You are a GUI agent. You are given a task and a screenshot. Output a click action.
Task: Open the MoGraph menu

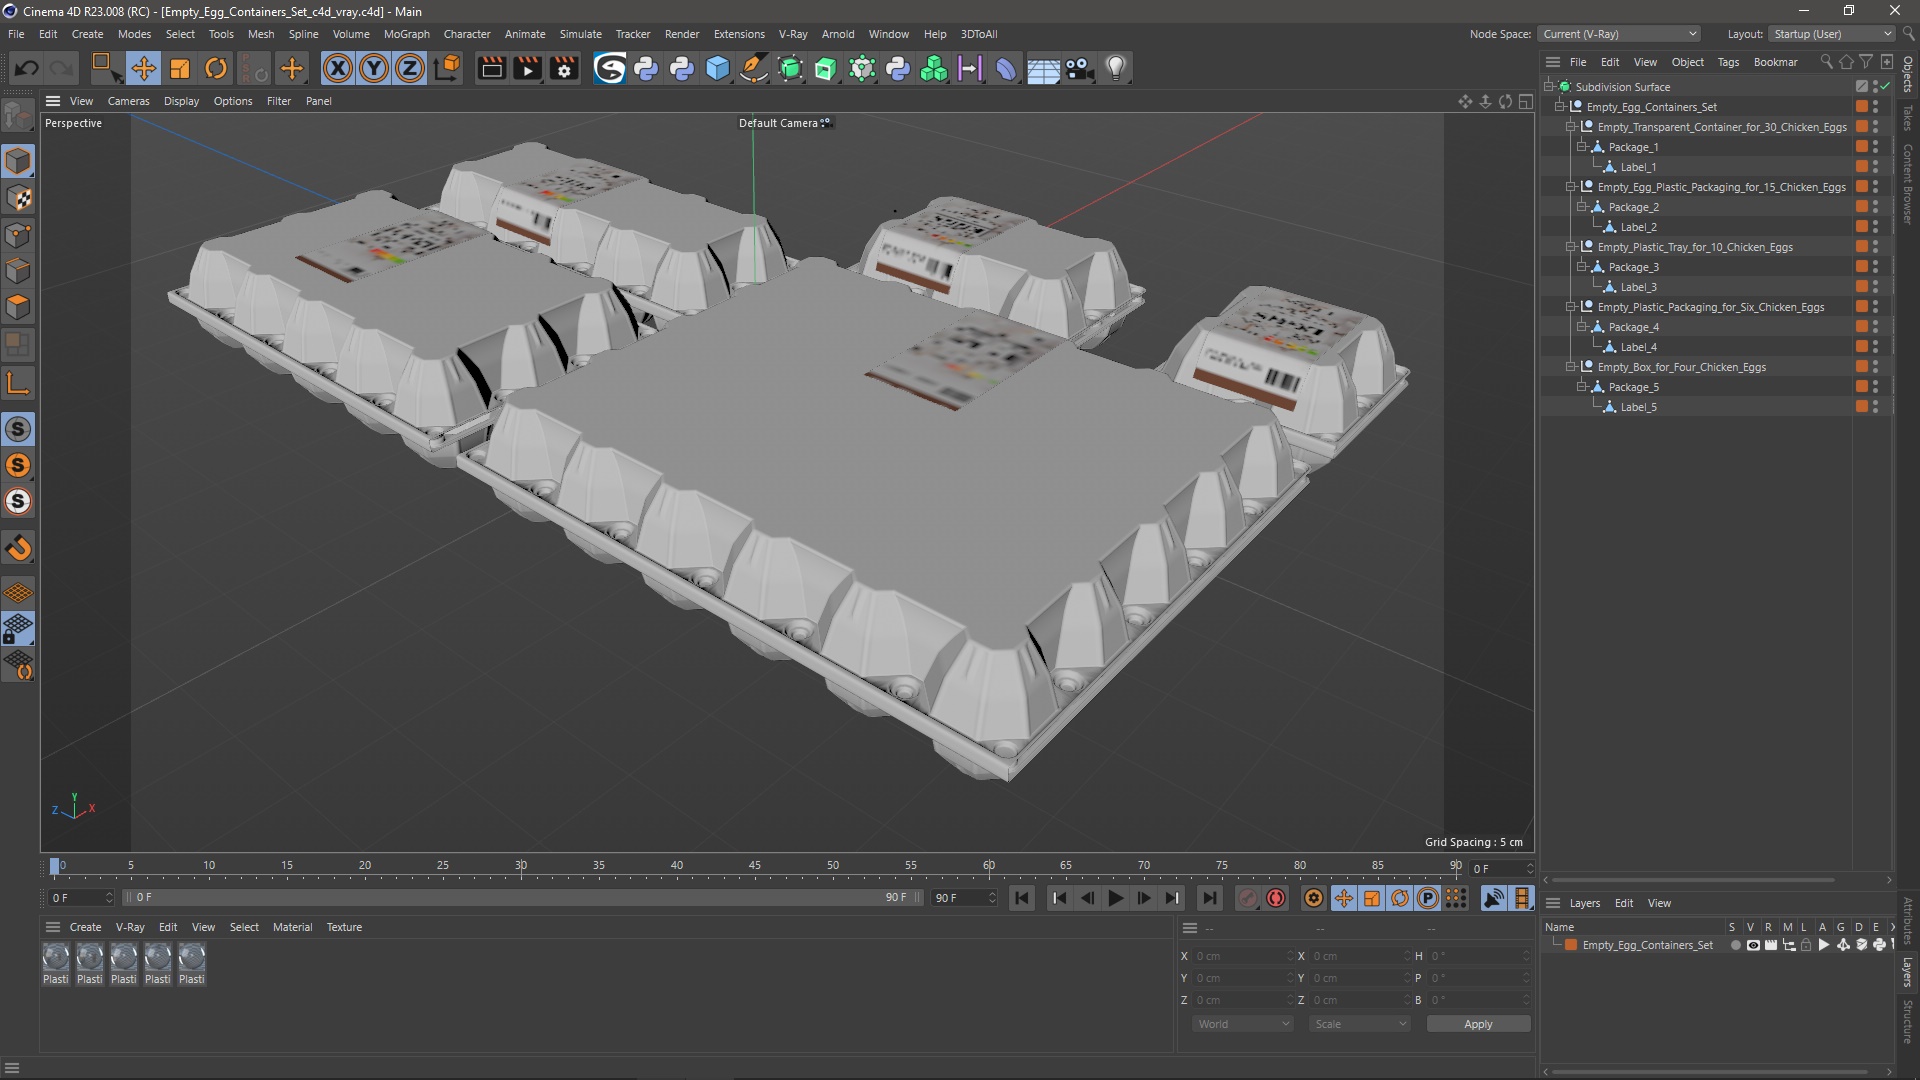point(406,34)
